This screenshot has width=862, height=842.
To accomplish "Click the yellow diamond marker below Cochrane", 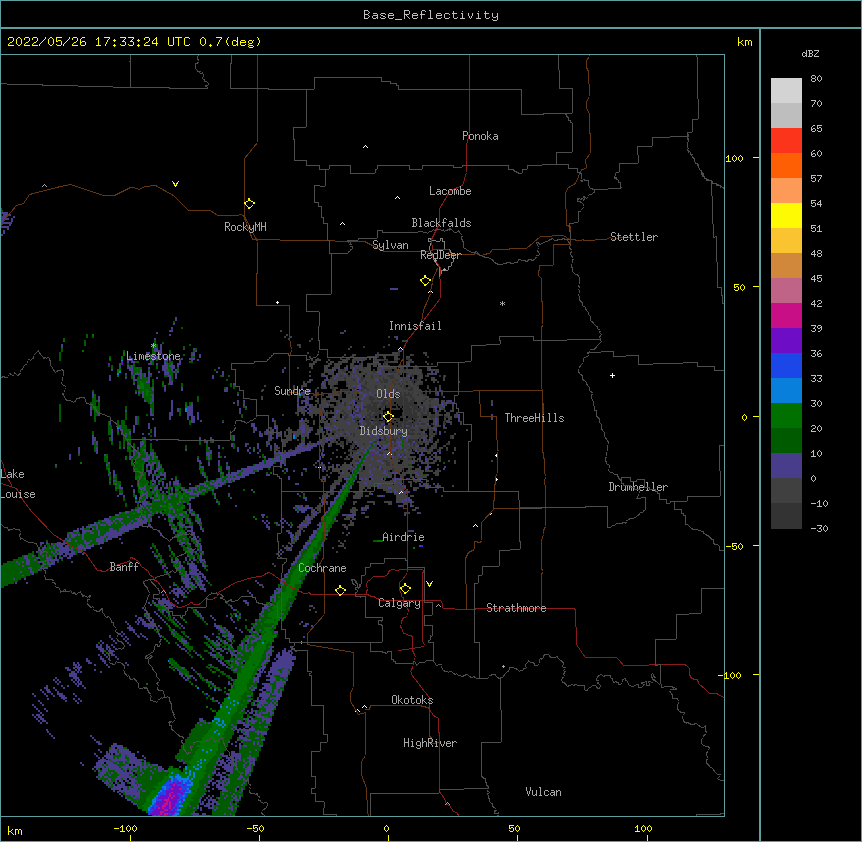I will point(340,590).
